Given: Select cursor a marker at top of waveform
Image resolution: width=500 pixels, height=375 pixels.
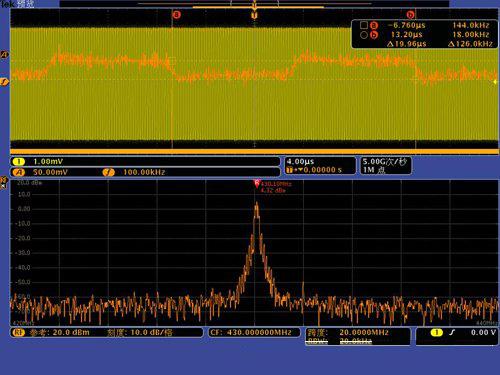Looking at the screenshot, I should click(176, 15).
